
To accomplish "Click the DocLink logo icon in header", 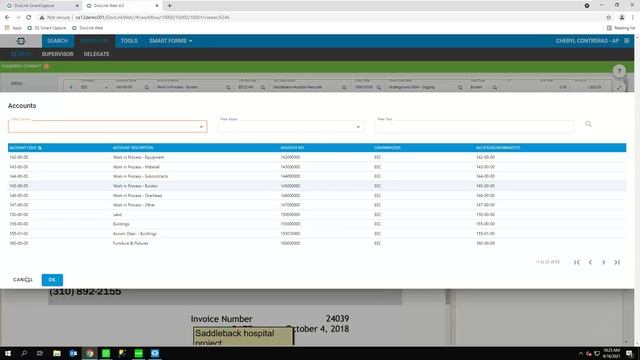I will (21, 41).
